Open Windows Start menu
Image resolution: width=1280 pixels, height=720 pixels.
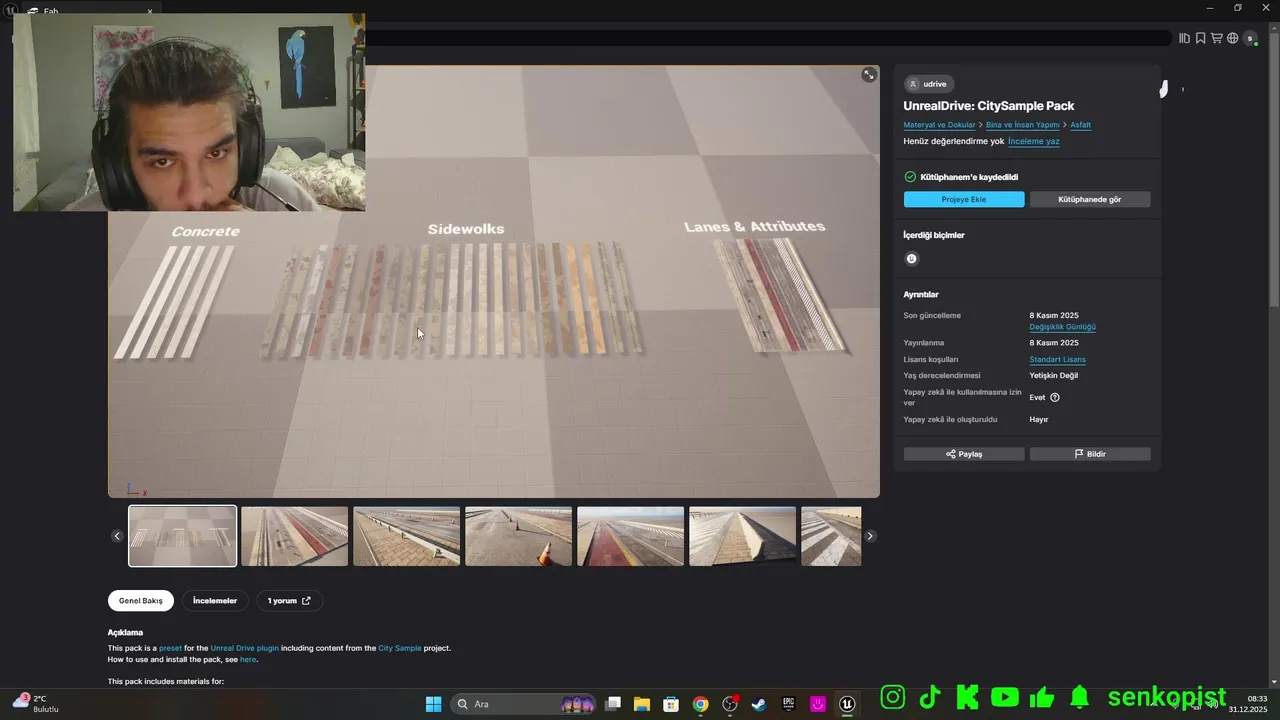(x=433, y=704)
